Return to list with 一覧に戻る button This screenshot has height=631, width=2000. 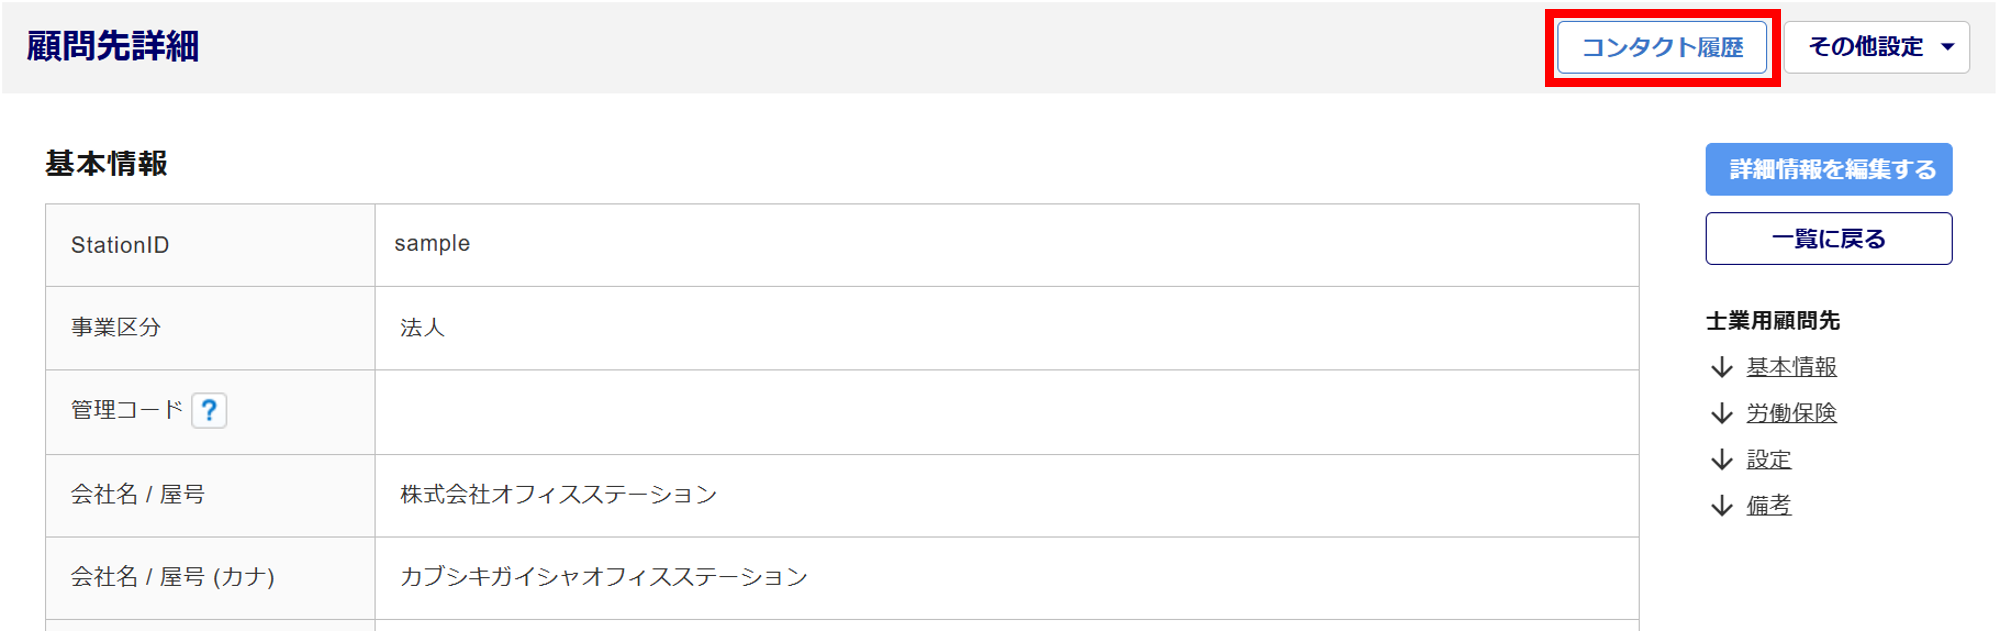1828,239
